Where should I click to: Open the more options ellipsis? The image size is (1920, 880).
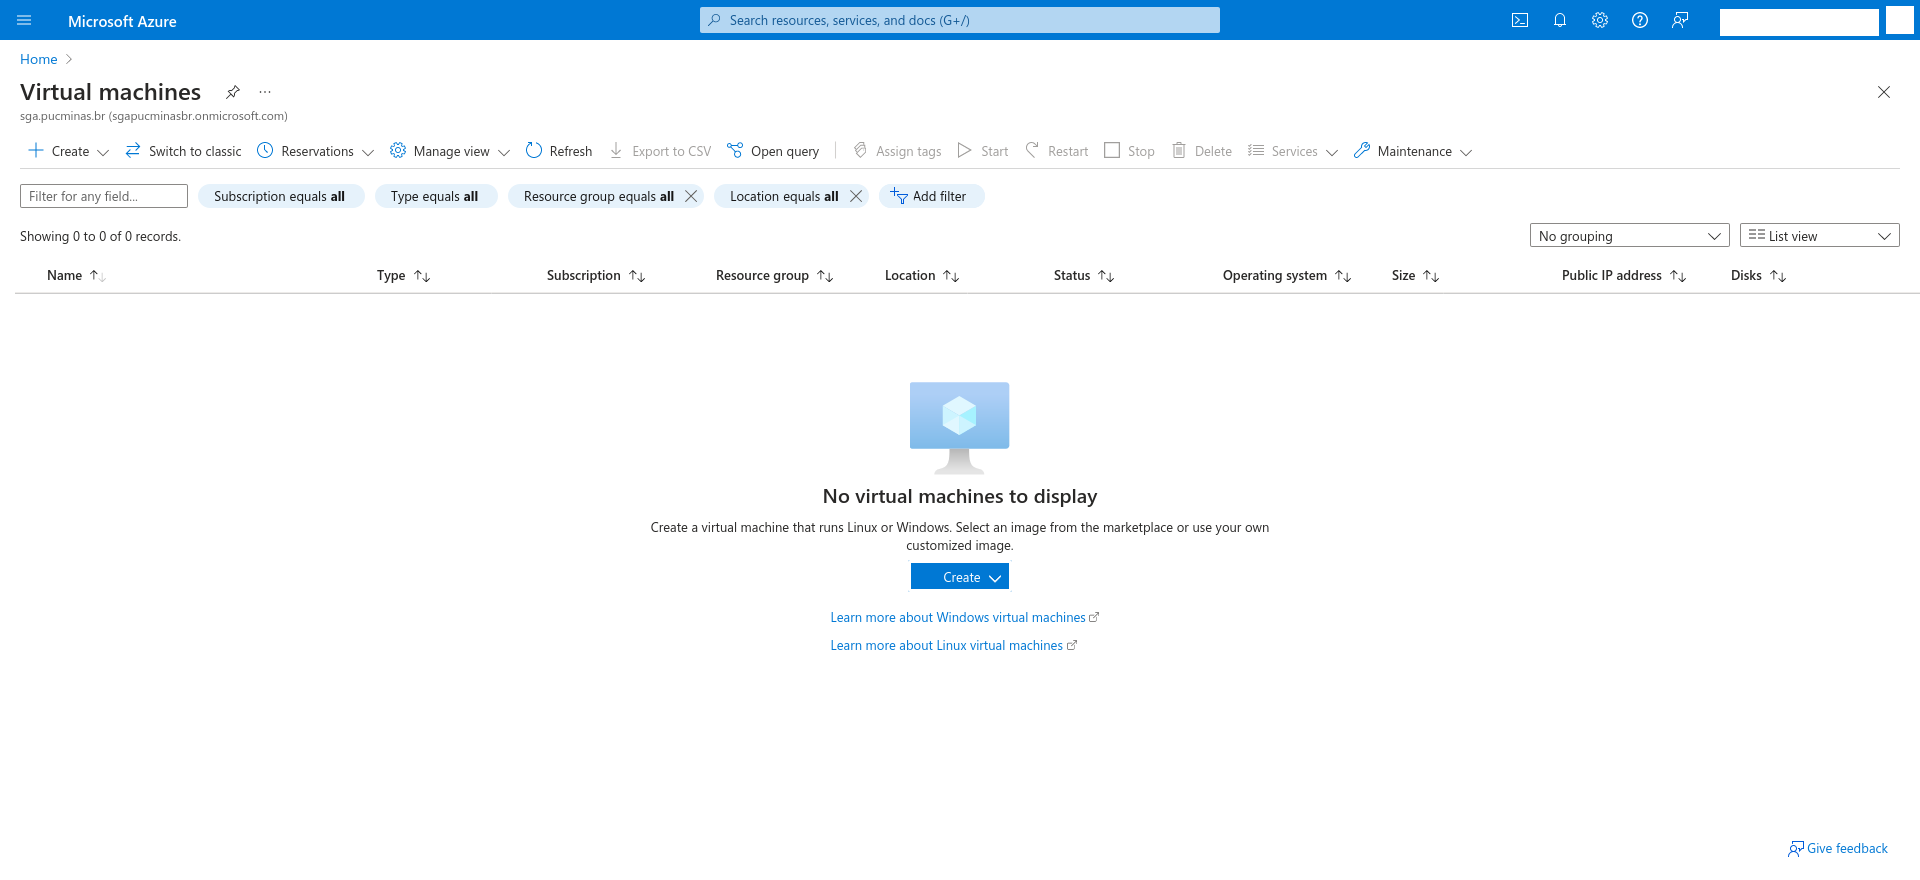(x=265, y=92)
